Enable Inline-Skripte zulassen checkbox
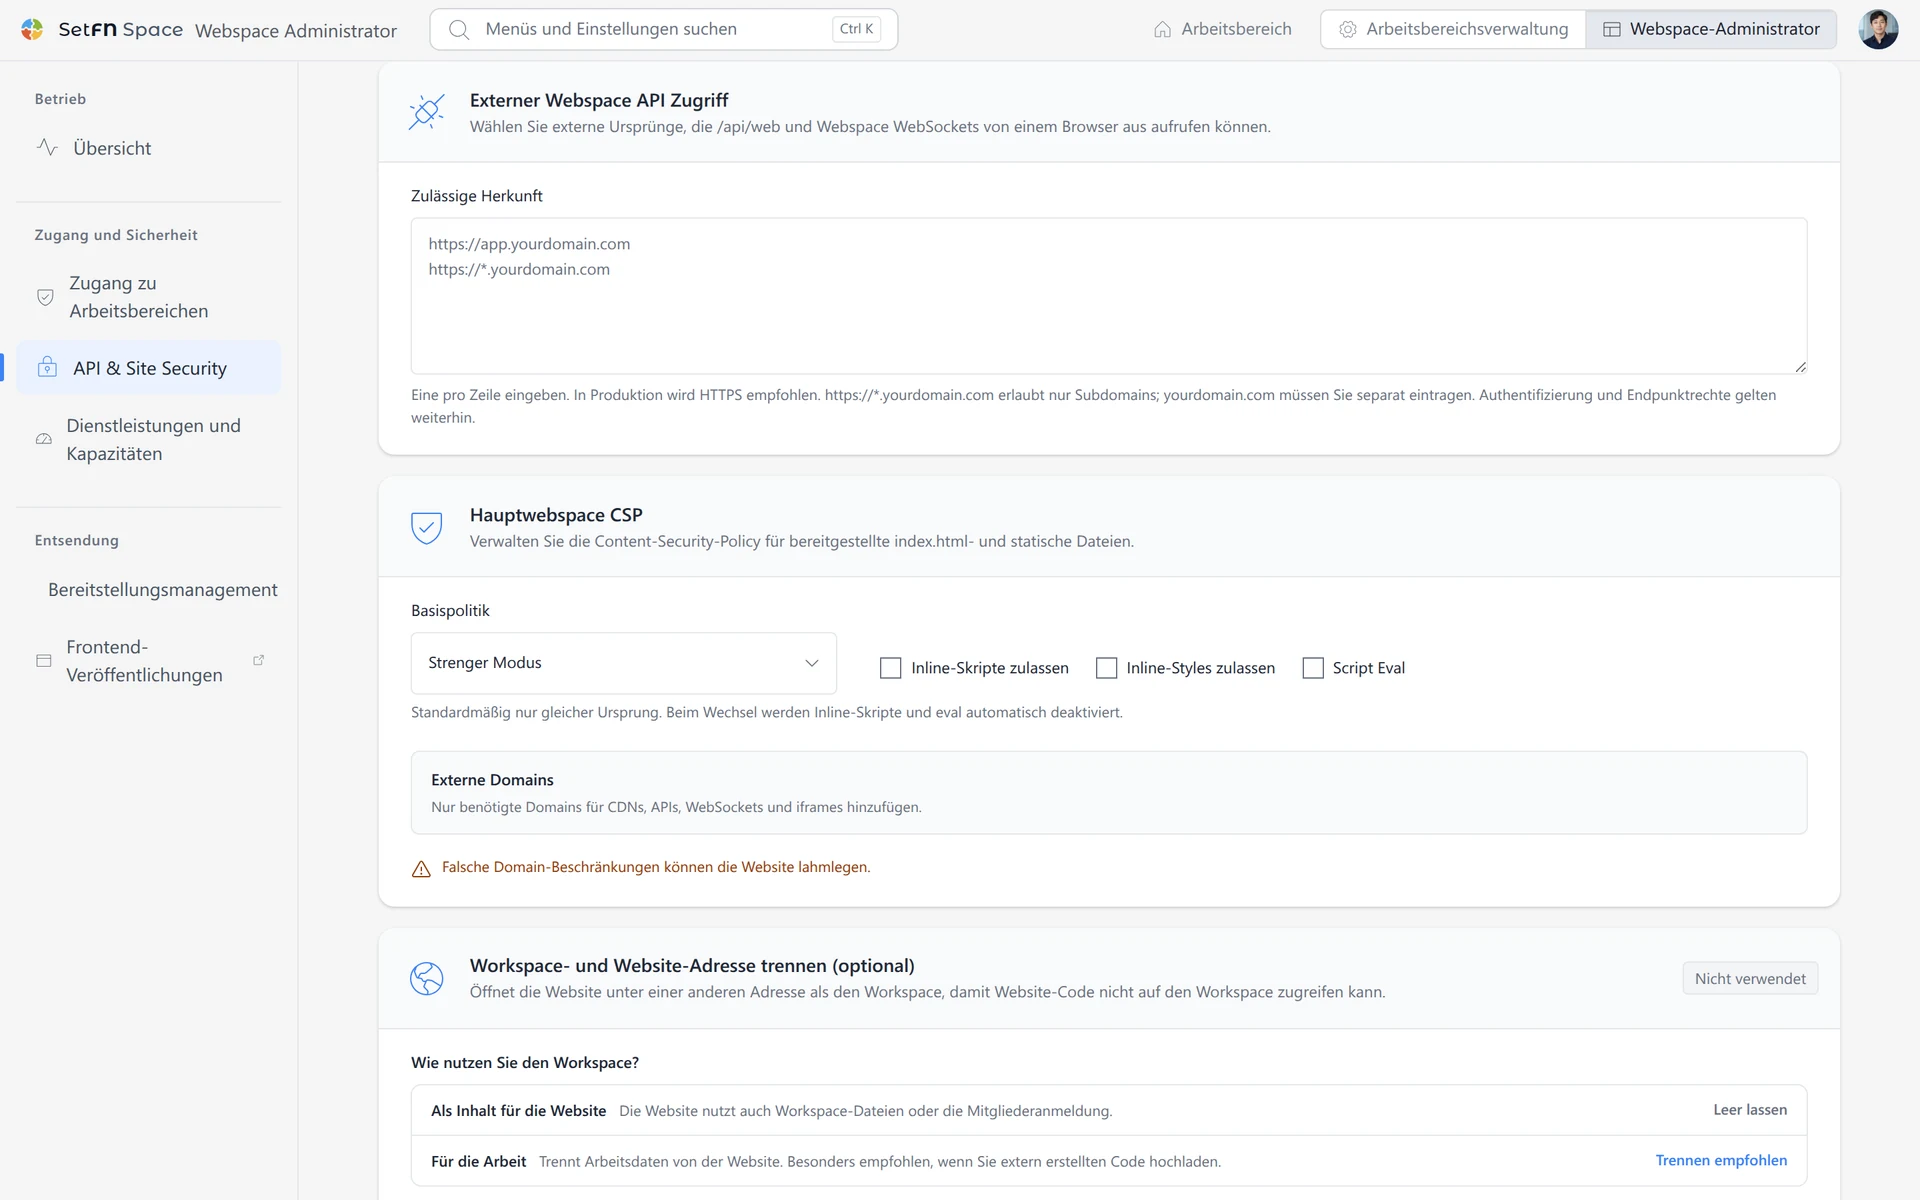The height and width of the screenshot is (1200, 1920). point(890,668)
